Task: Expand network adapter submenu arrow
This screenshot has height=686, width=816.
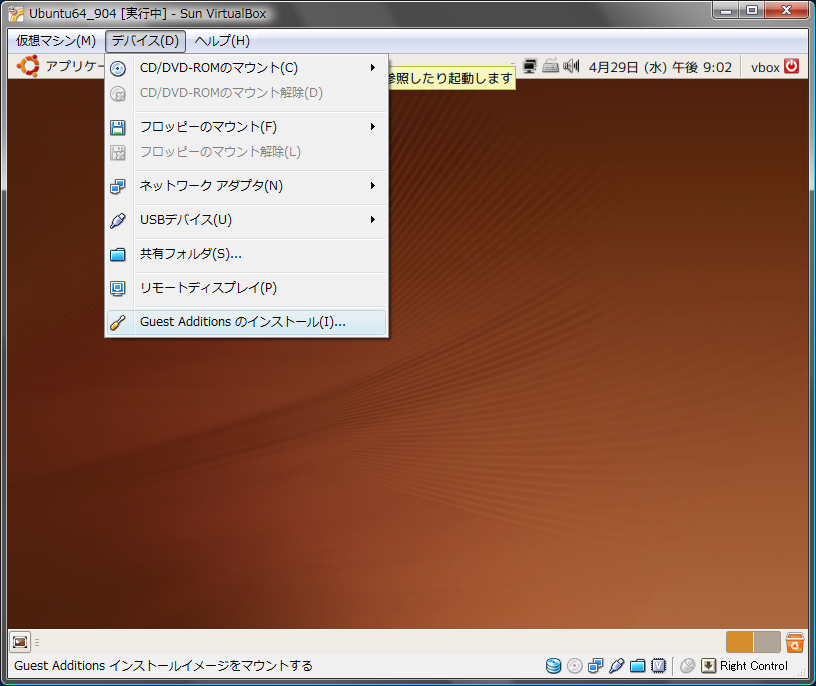Action: pyautogui.click(x=373, y=186)
